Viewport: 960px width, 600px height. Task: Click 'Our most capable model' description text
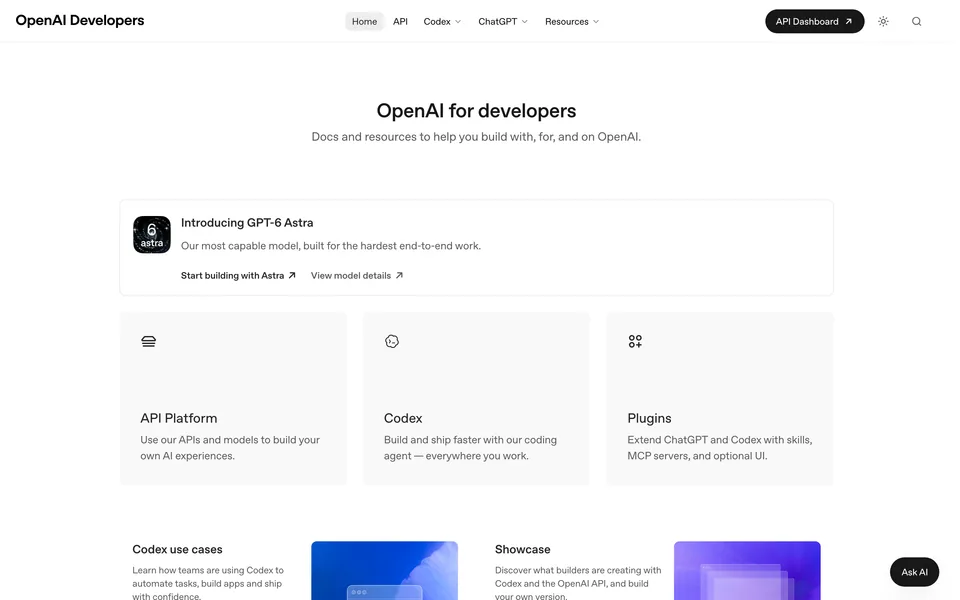331,246
